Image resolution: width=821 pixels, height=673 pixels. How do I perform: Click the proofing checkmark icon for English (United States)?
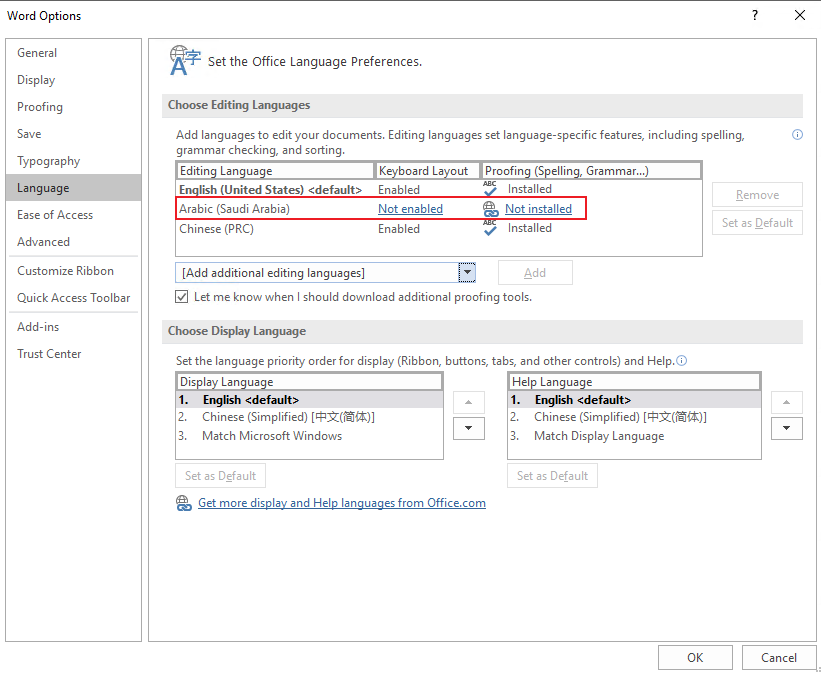[x=490, y=189]
